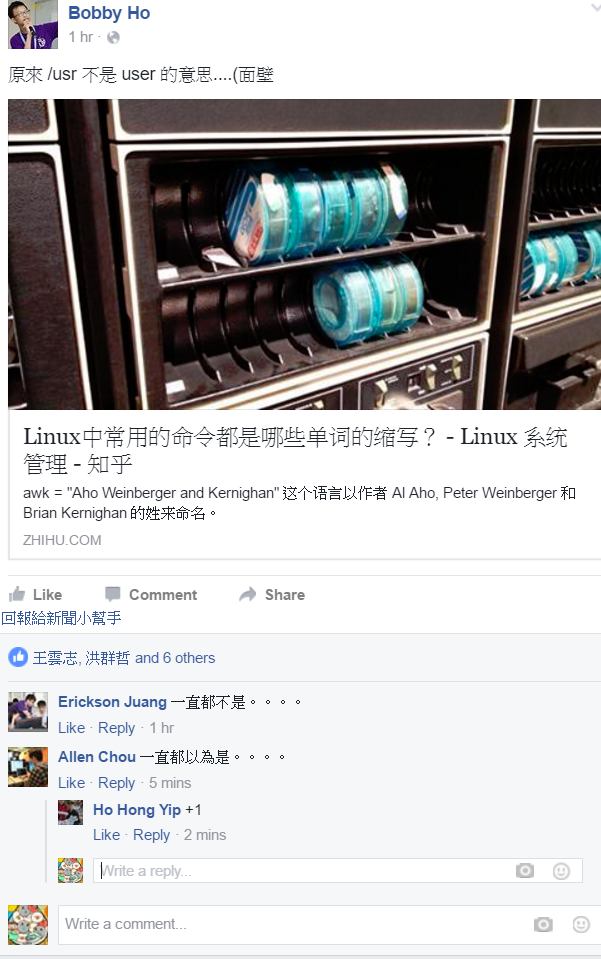This screenshot has width=601, height=959.
Task: Like Allen Chou's comment
Action: (72, 783)
